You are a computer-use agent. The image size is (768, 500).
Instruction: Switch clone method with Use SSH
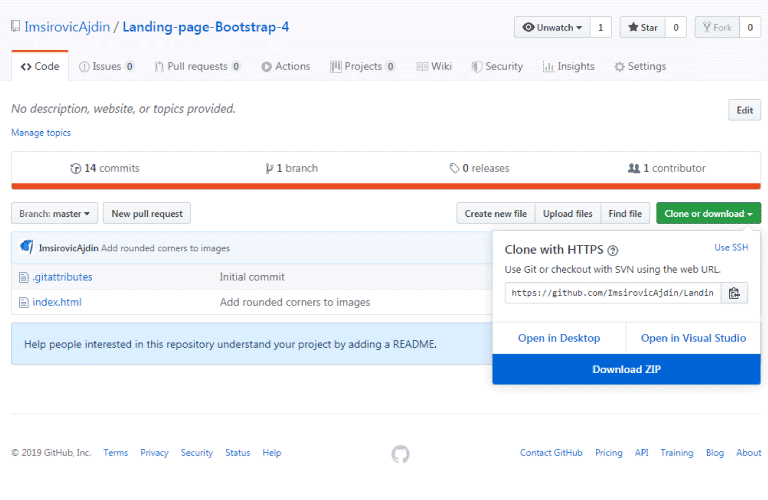click(x=731, y=248)
